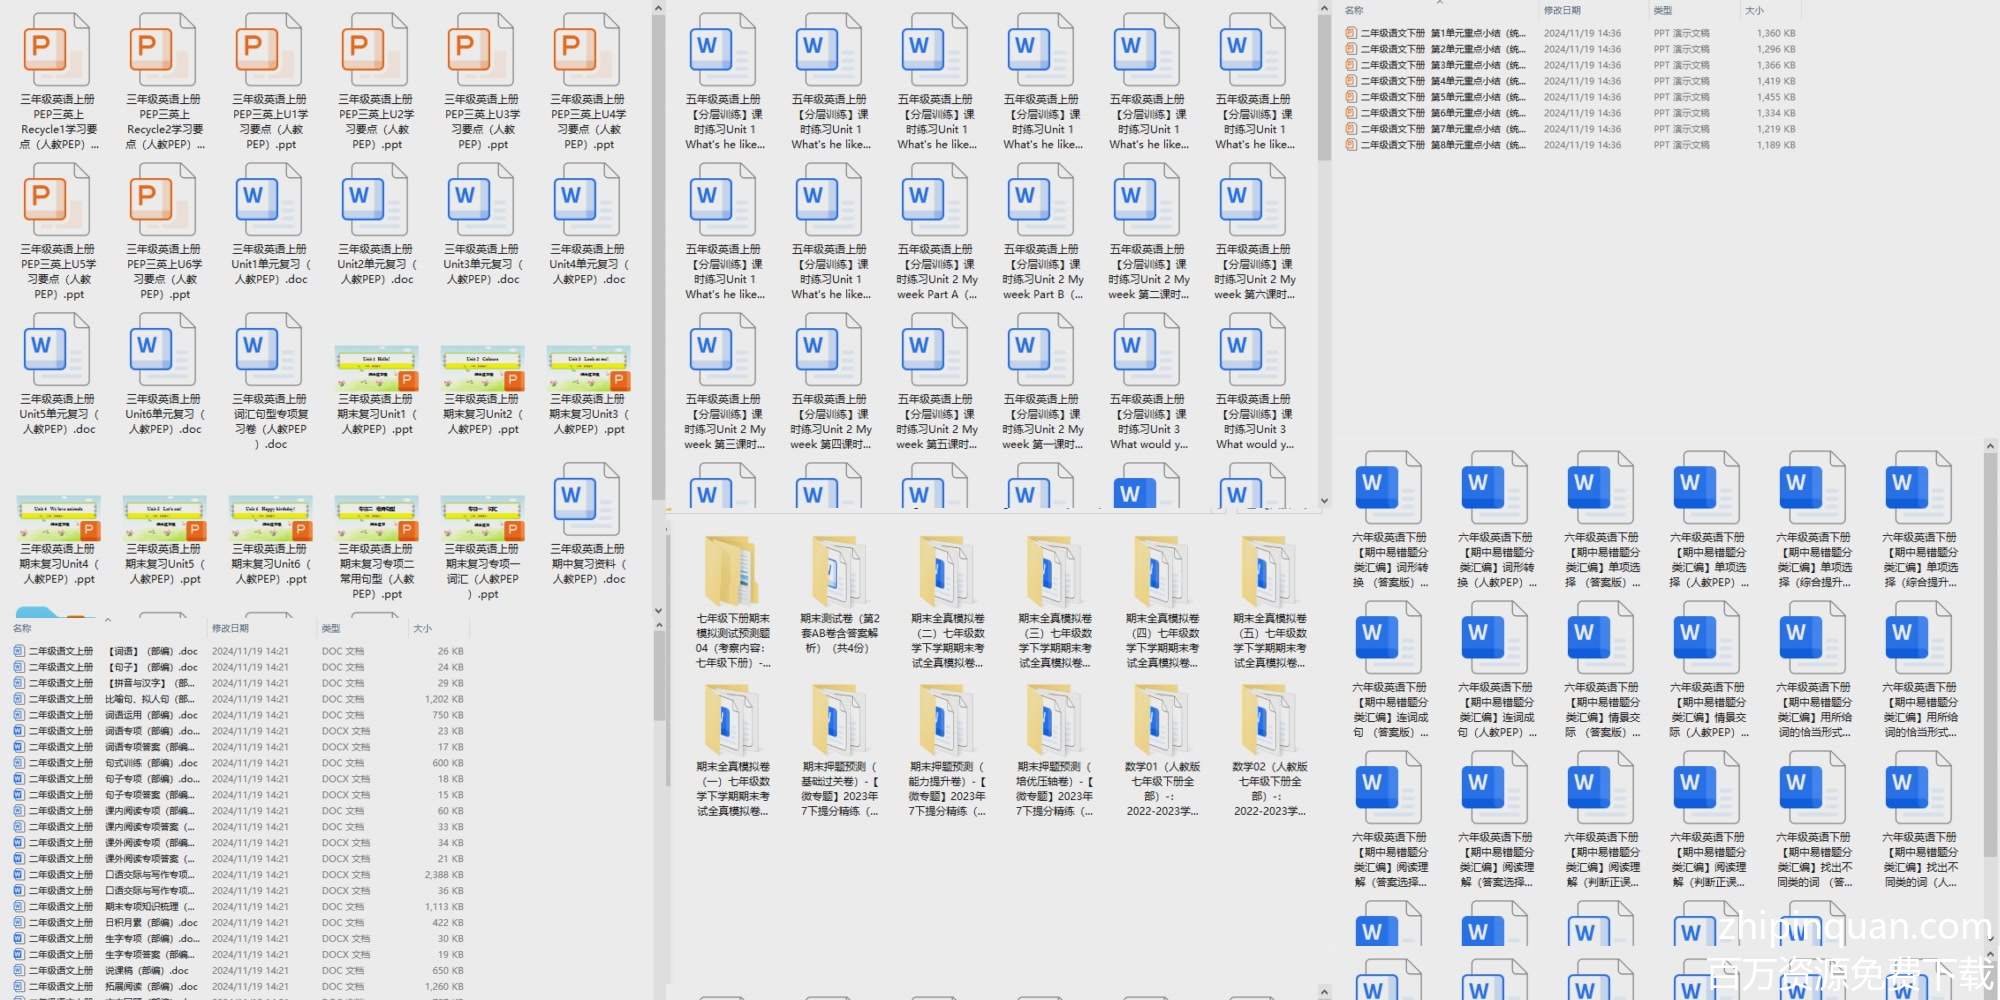Open the 数学01 人教版七年级下册 folder
Image resolution: width=2000 pixels, height=1000 pixels.
[1161, 720]
